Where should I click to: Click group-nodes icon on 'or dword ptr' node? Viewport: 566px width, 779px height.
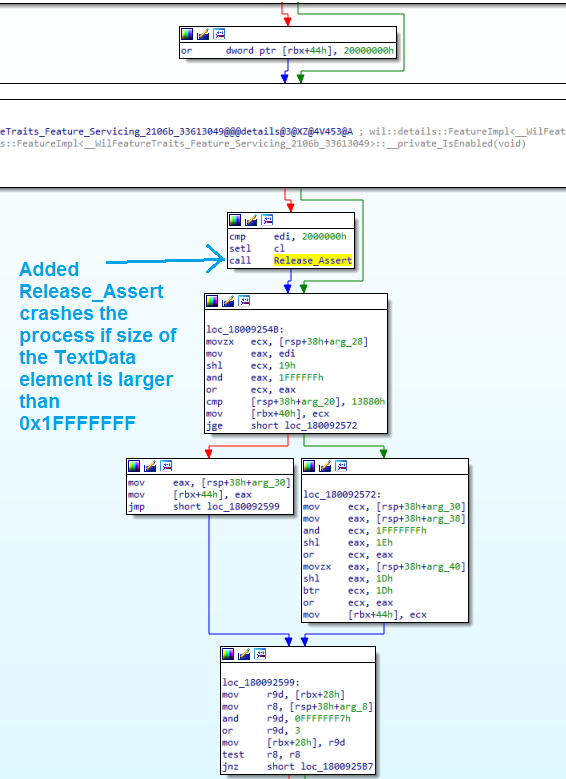click(219, 34)
